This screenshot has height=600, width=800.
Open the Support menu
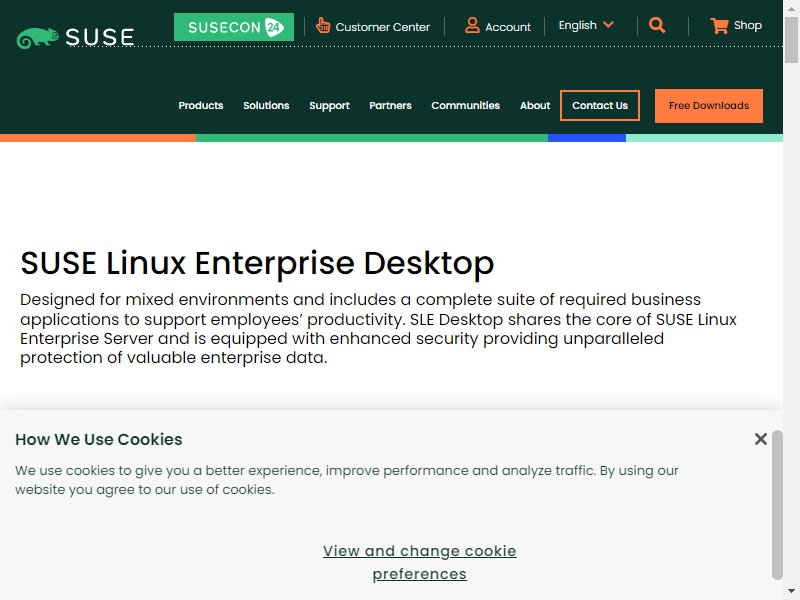click(x=329, y=106)
